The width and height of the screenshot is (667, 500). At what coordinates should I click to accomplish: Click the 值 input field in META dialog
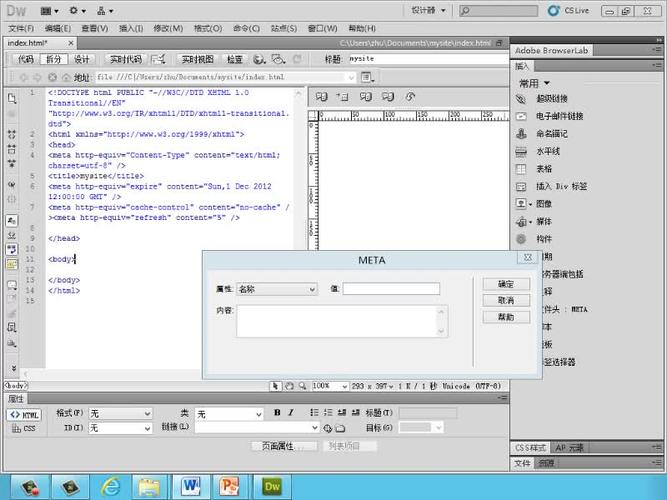pyautogui.click(x=391, y=289)
